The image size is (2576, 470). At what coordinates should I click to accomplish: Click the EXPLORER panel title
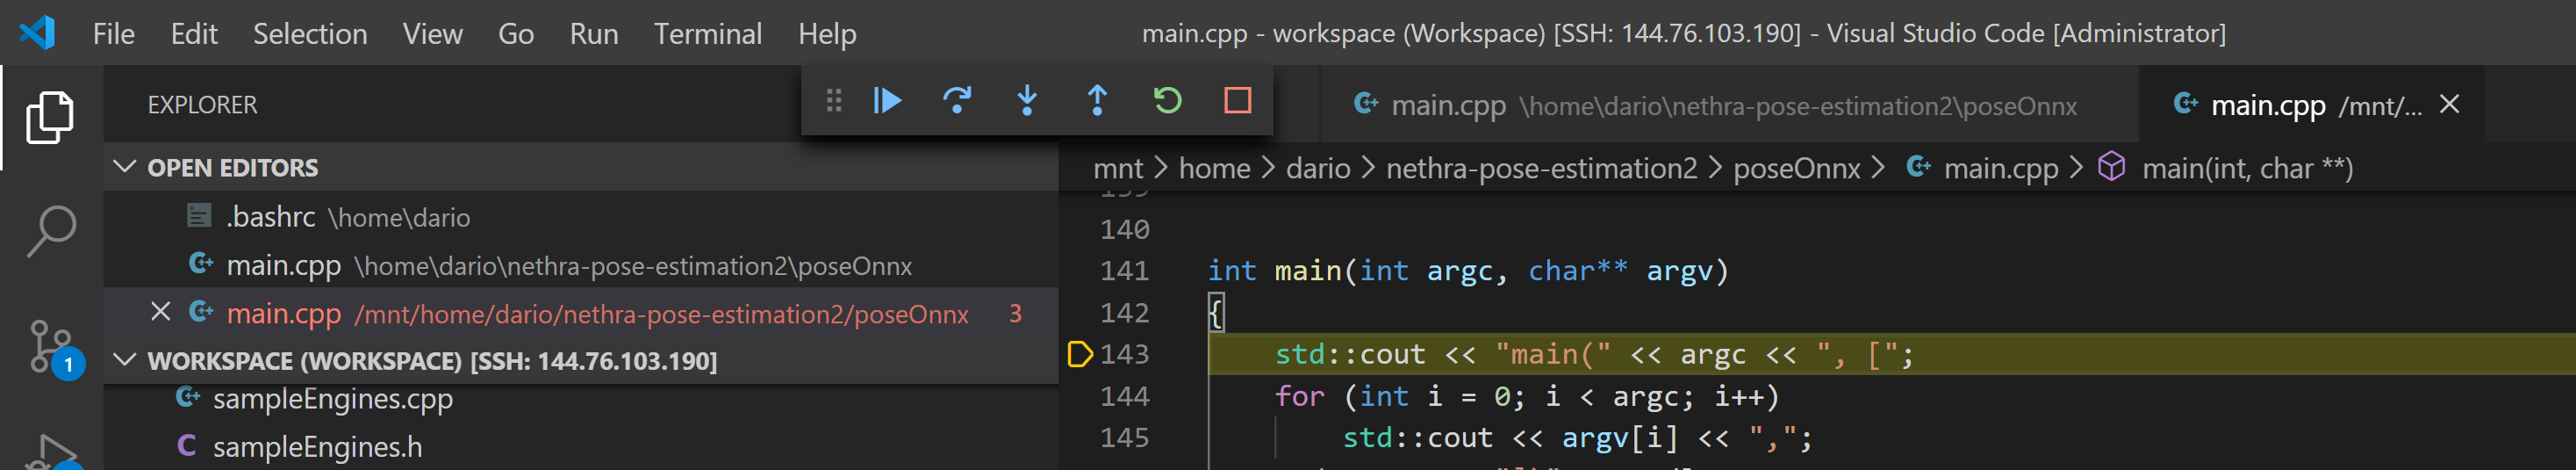pos(202,104)
